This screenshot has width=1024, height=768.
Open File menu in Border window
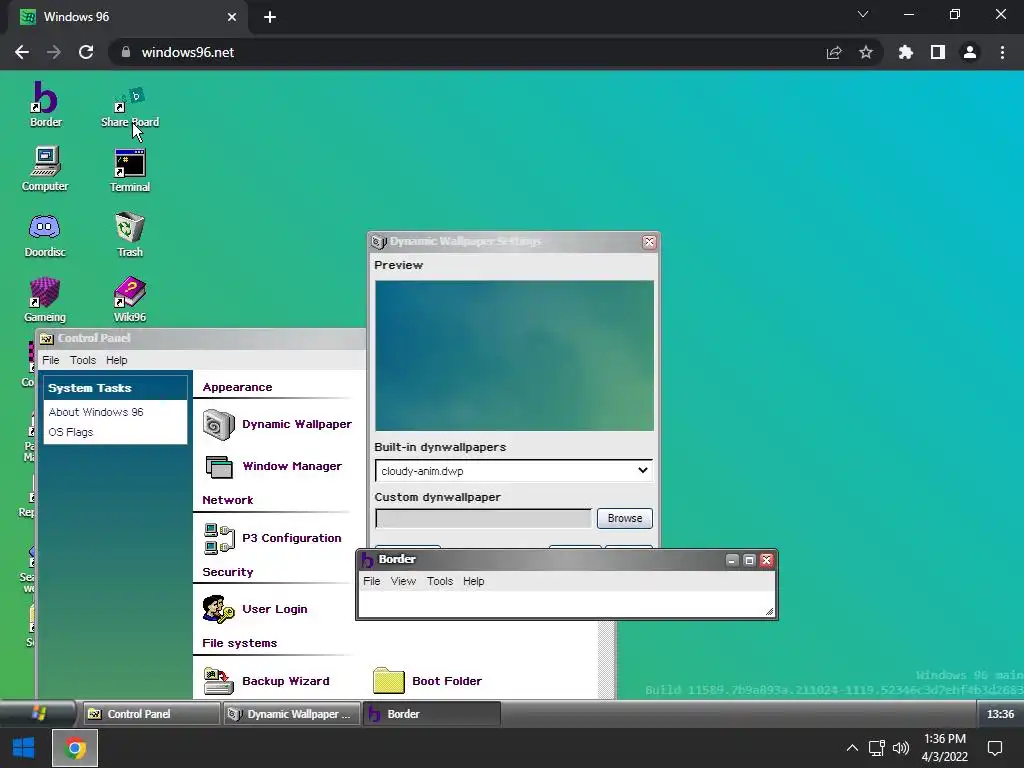(x=372, y=581)
